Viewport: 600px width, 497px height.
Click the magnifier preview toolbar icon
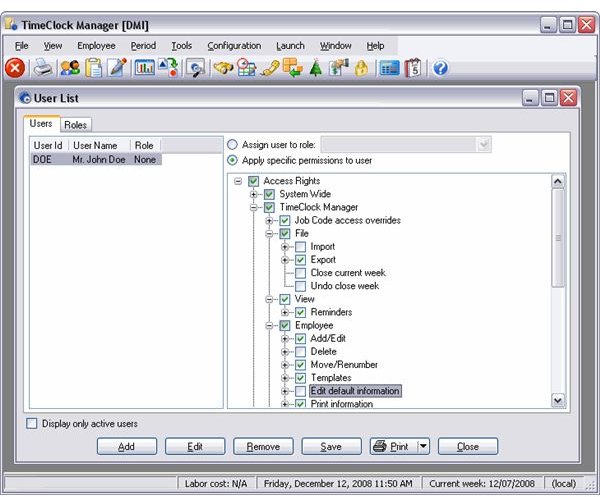tap(196, 69)
